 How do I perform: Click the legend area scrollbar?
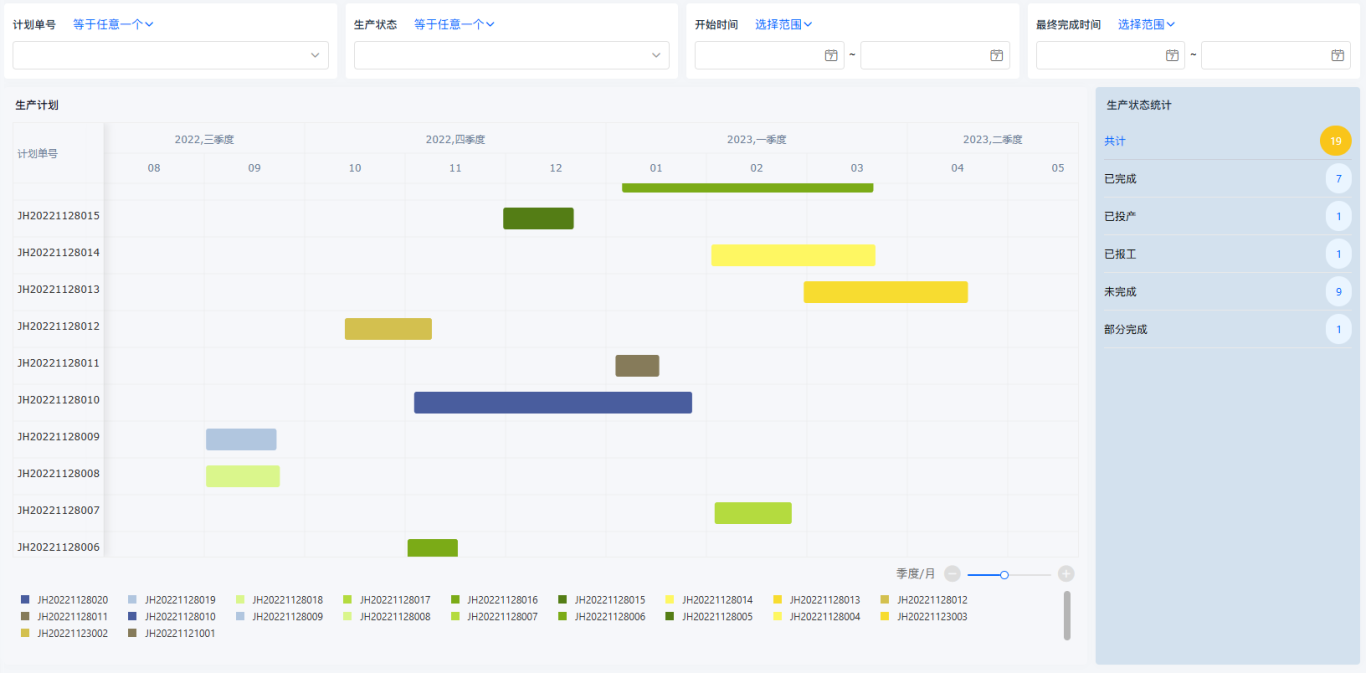click(x=1067, y=615)
